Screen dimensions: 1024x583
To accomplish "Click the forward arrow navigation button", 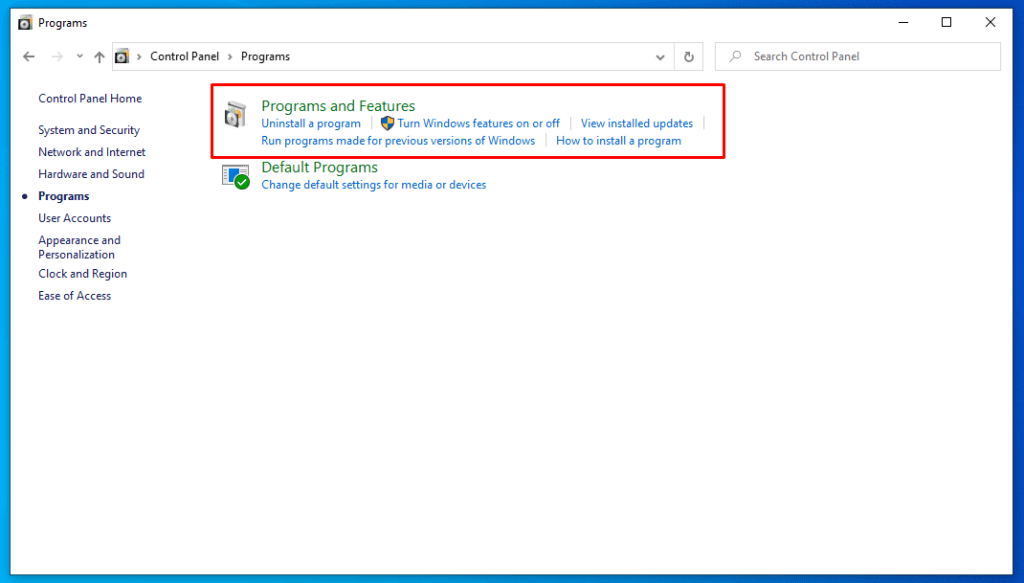I will point(57,57).
